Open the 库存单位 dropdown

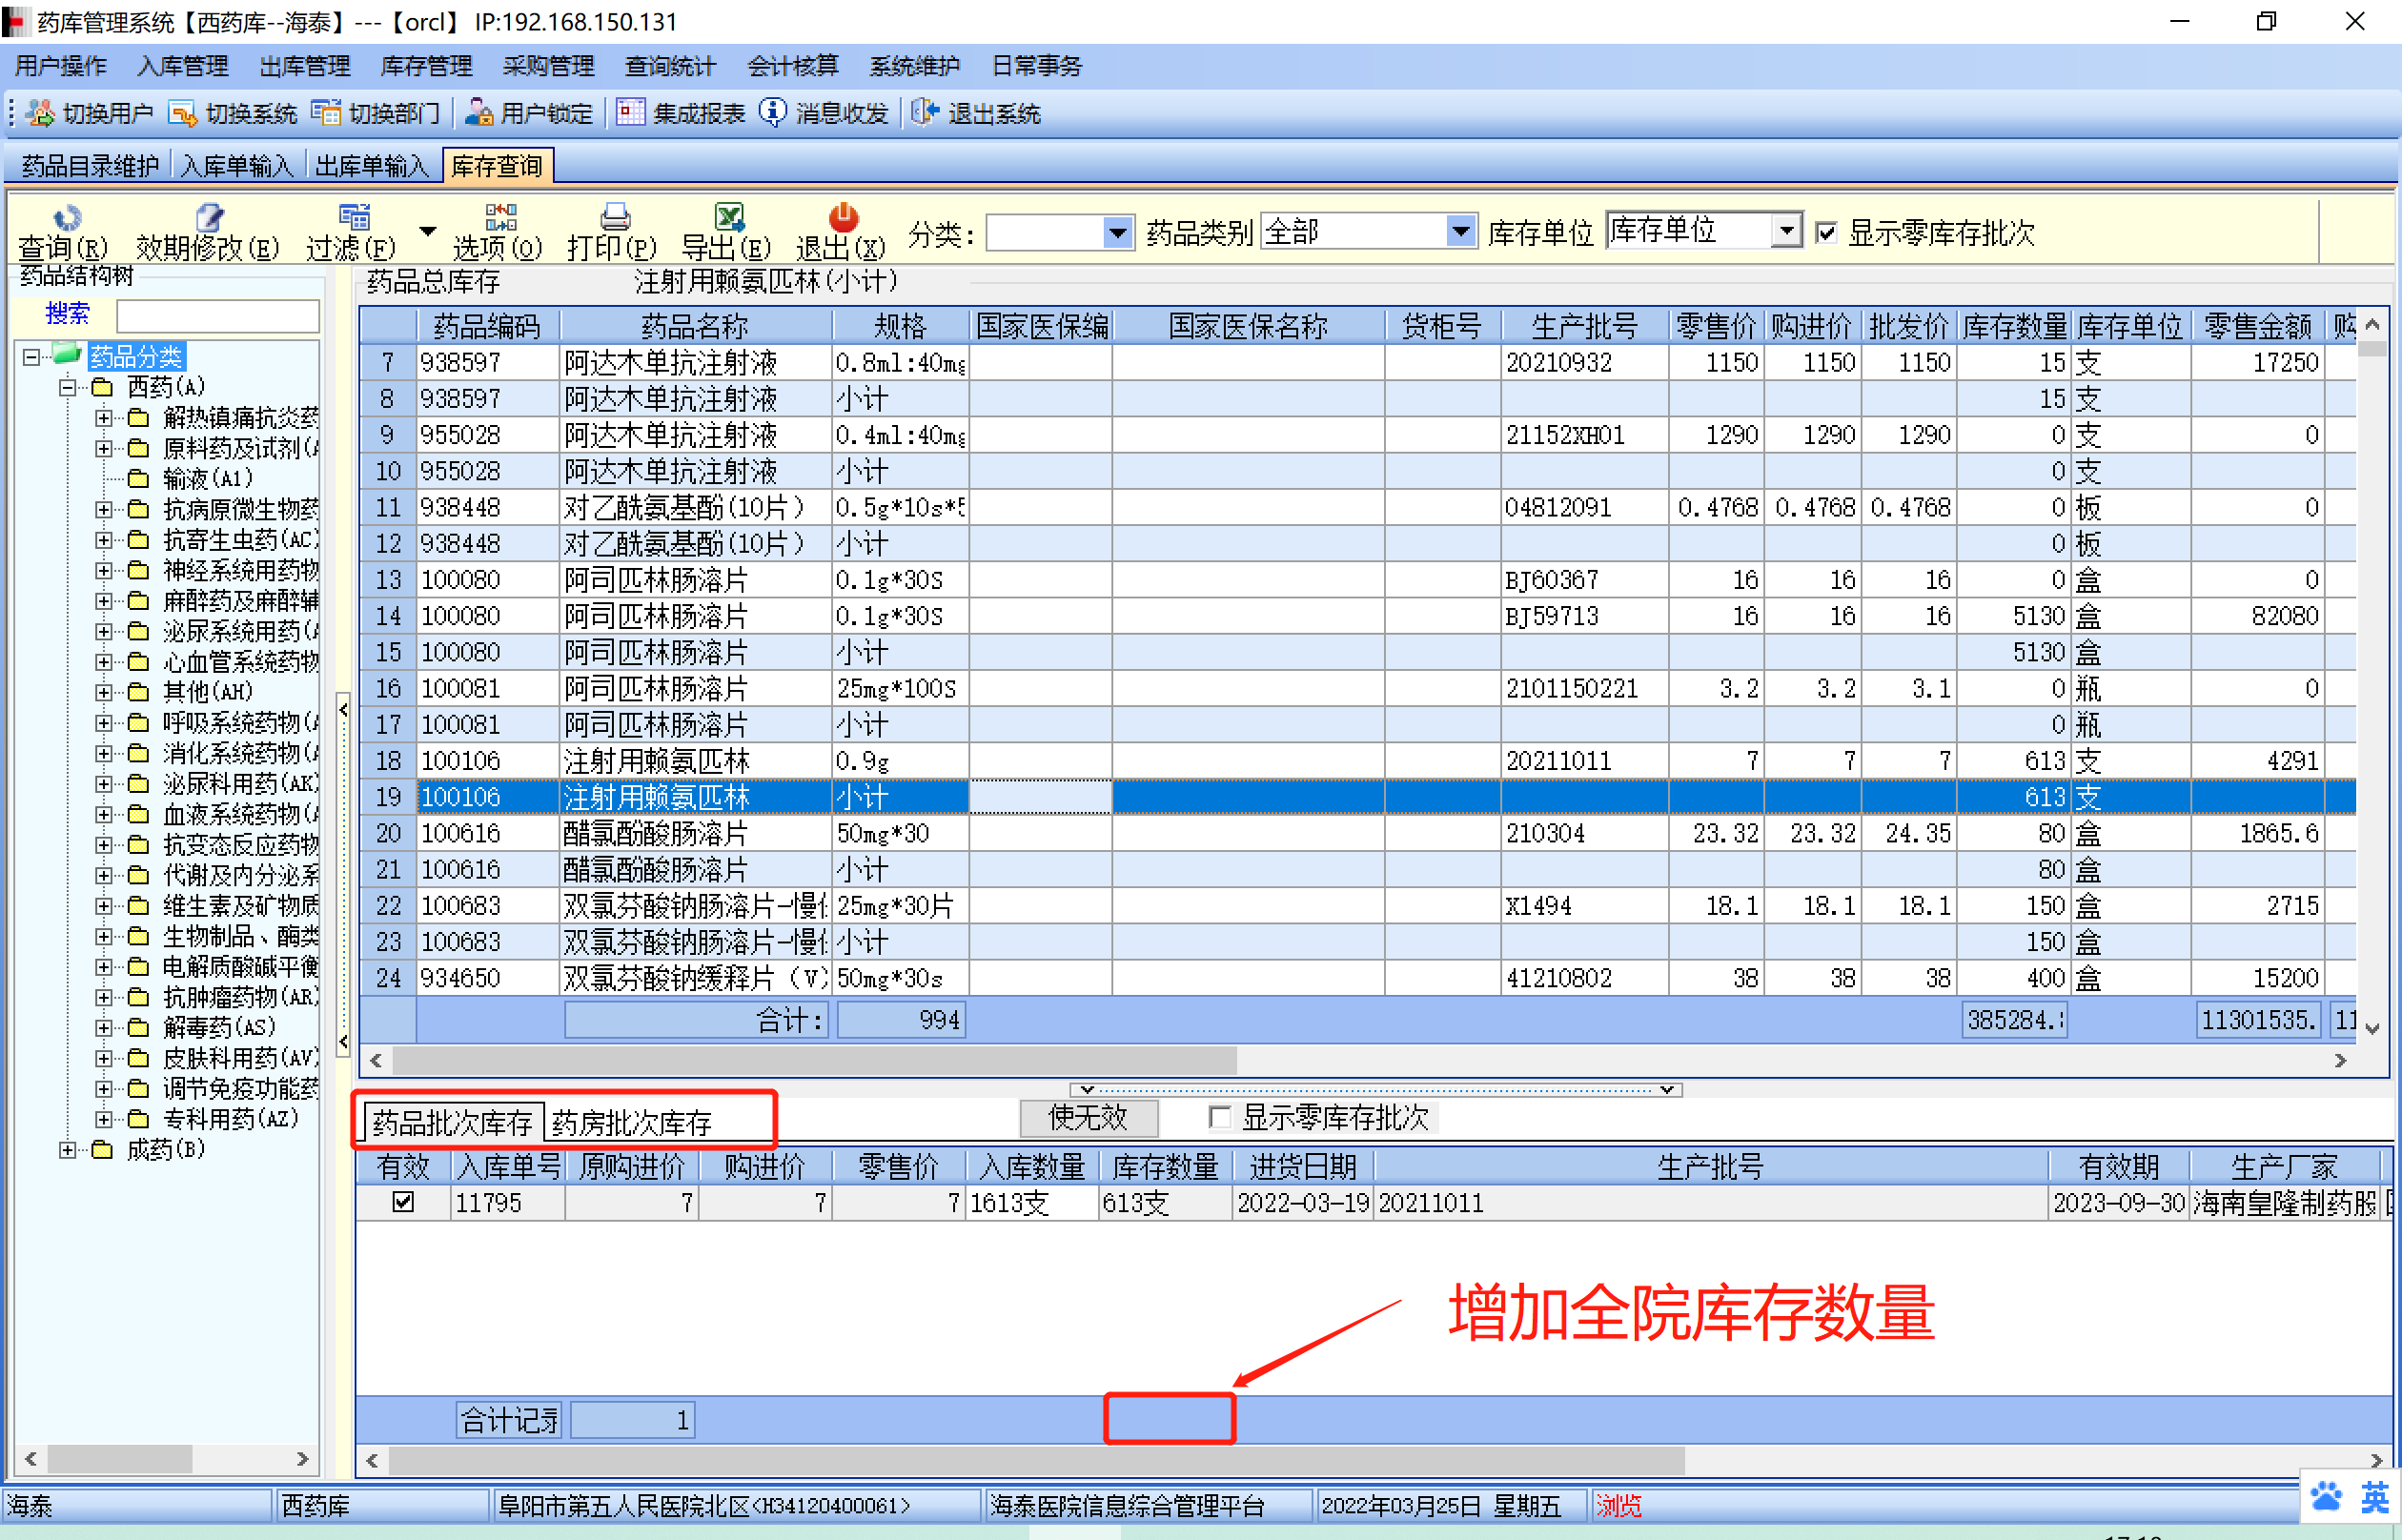point(1785,232)
